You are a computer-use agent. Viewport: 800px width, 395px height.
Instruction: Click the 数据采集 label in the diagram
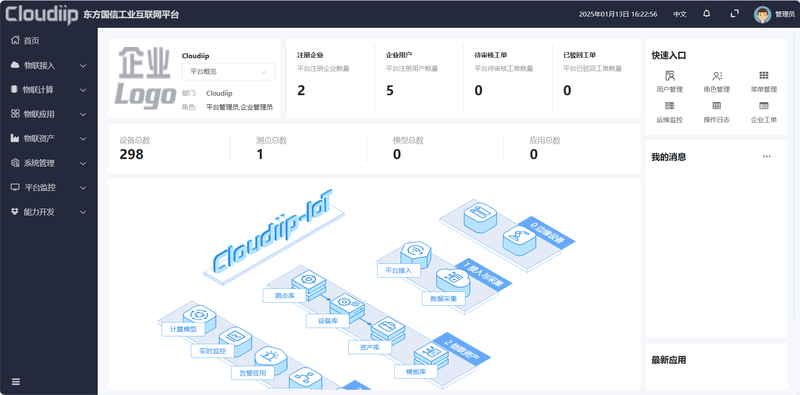[x=443, y=299]
